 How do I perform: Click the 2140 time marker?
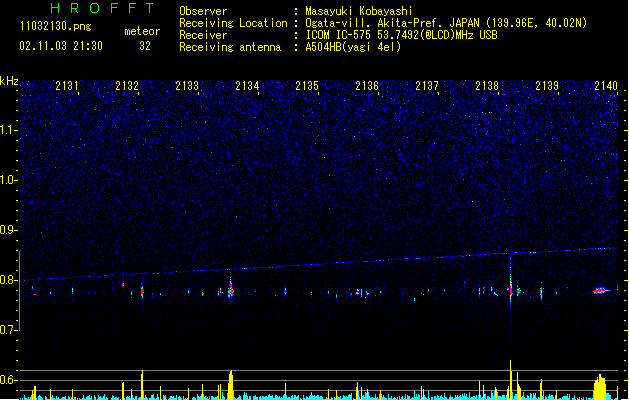[606, 85]
